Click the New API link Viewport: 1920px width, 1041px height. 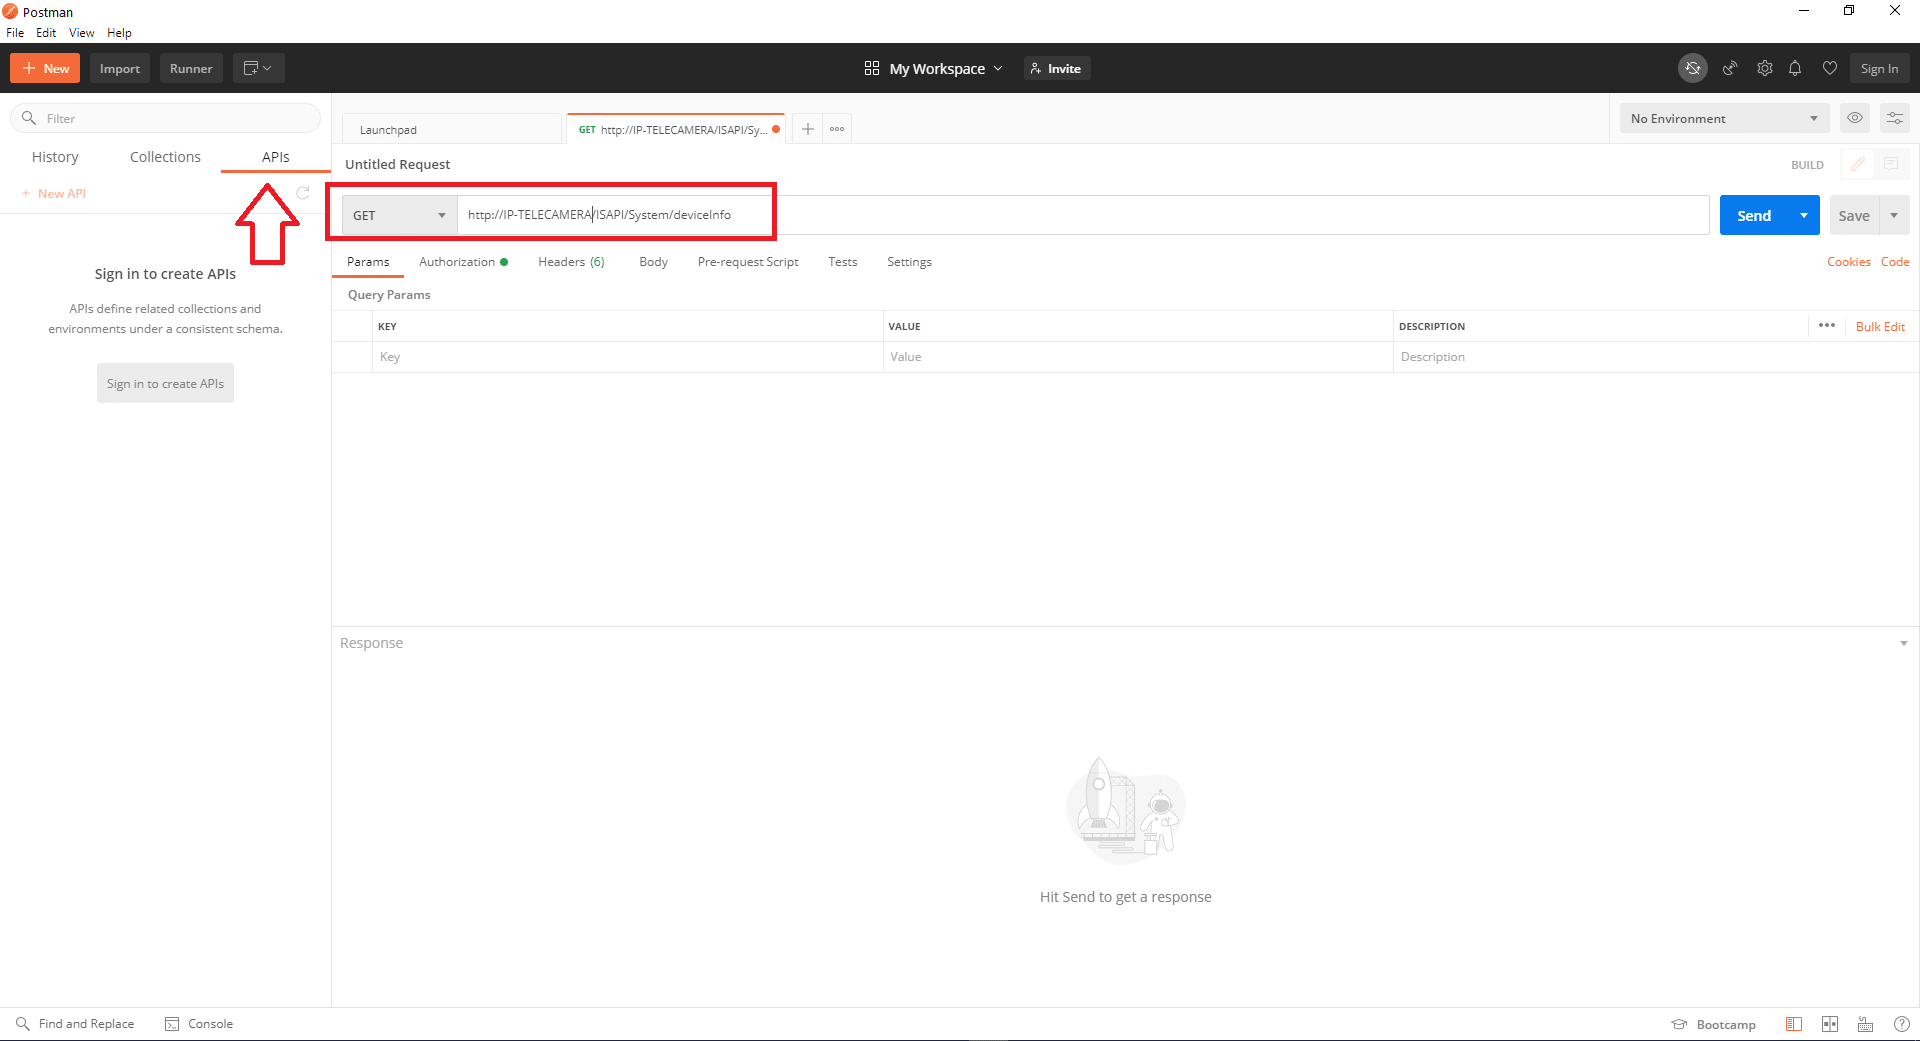click(54, 193)
